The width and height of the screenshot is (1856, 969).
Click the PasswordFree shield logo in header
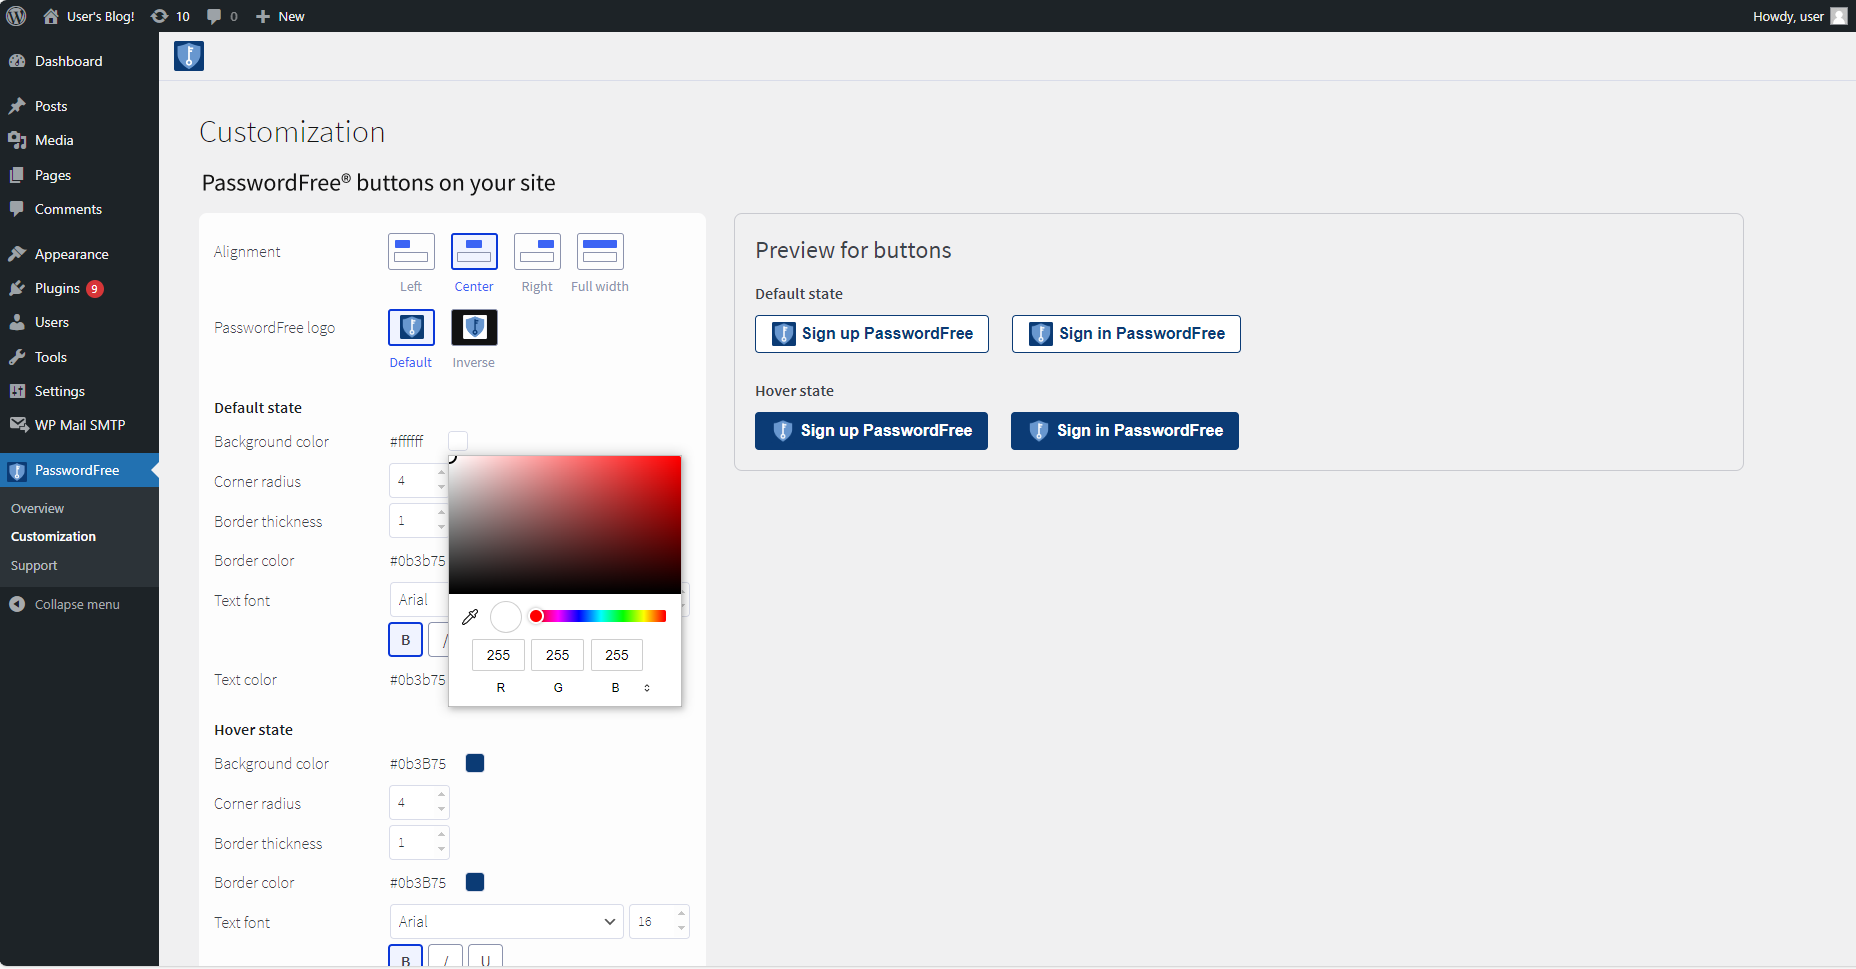pos(189,56)
